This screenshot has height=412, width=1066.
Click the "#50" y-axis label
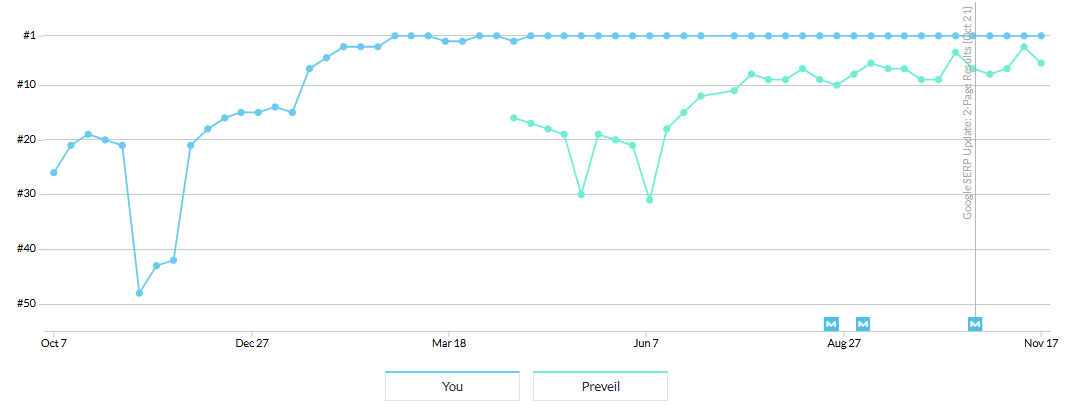pos(27,303)
